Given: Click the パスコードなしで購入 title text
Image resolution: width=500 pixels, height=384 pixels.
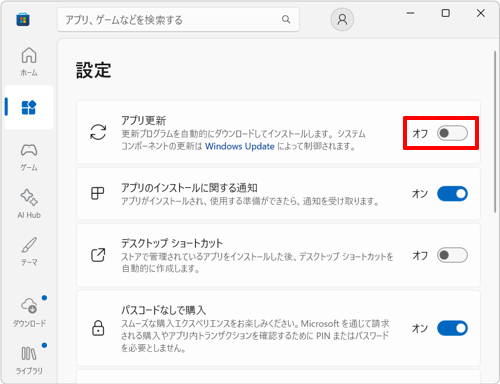Looking at the screenshot, I should pyautogui.click(x=163, y=310).
